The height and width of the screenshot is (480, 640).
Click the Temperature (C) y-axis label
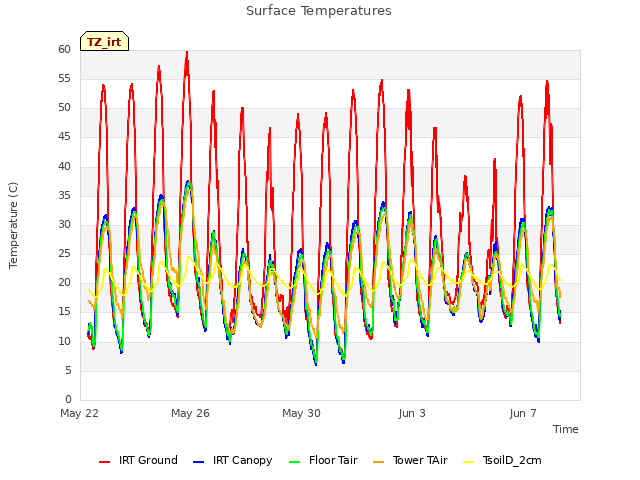(13, 225)
